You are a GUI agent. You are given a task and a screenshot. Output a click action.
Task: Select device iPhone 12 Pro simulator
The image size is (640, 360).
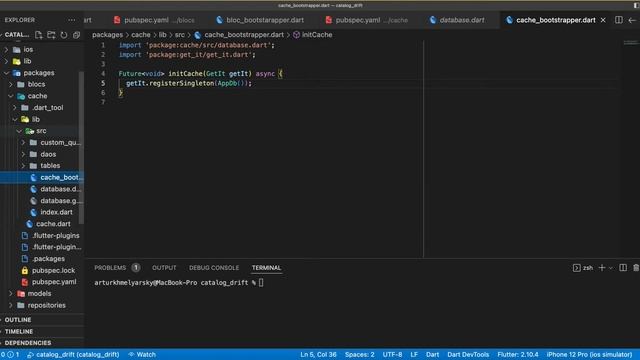589,355
